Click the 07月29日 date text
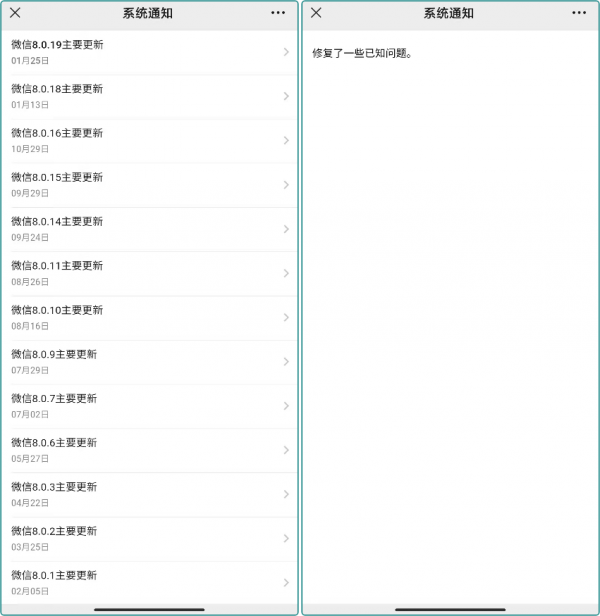Viewport: 600px width, 616px height. [30, 370]
